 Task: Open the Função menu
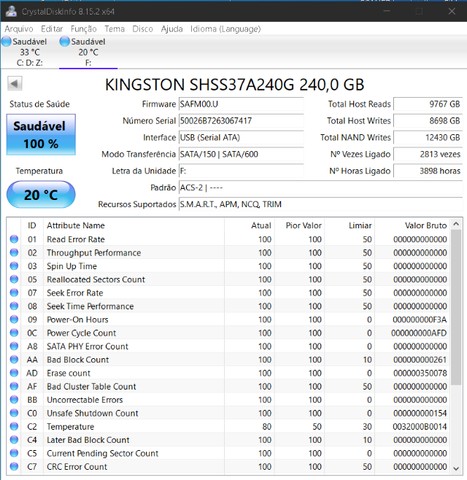(x=84, y=29)
